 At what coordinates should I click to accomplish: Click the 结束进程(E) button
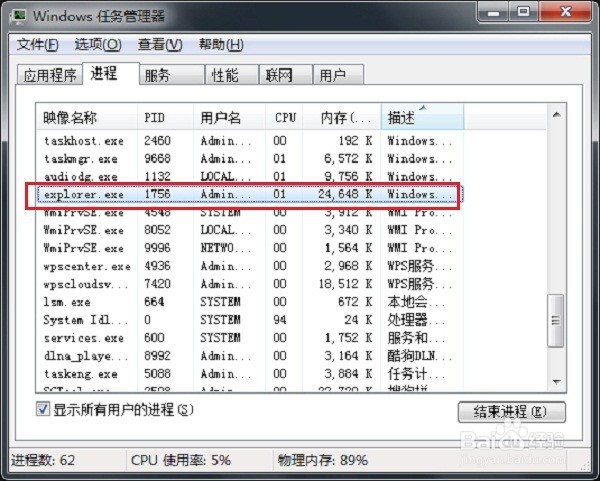coord(511,412)
